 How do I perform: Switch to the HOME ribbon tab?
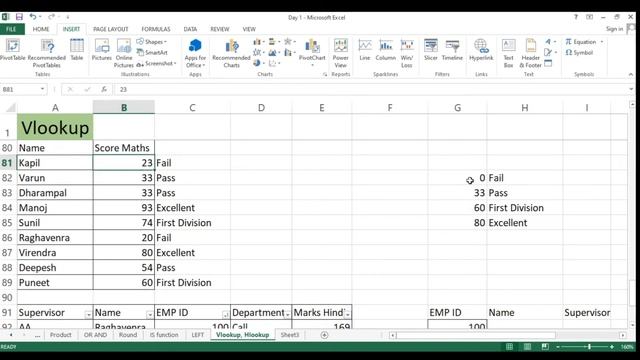pos(41,29)
